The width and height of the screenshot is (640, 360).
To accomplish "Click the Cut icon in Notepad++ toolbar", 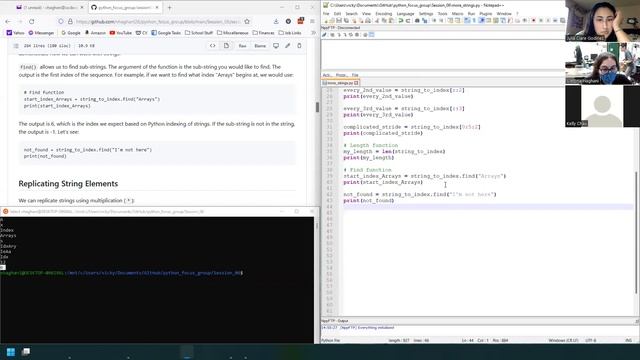I will point(376,20).
